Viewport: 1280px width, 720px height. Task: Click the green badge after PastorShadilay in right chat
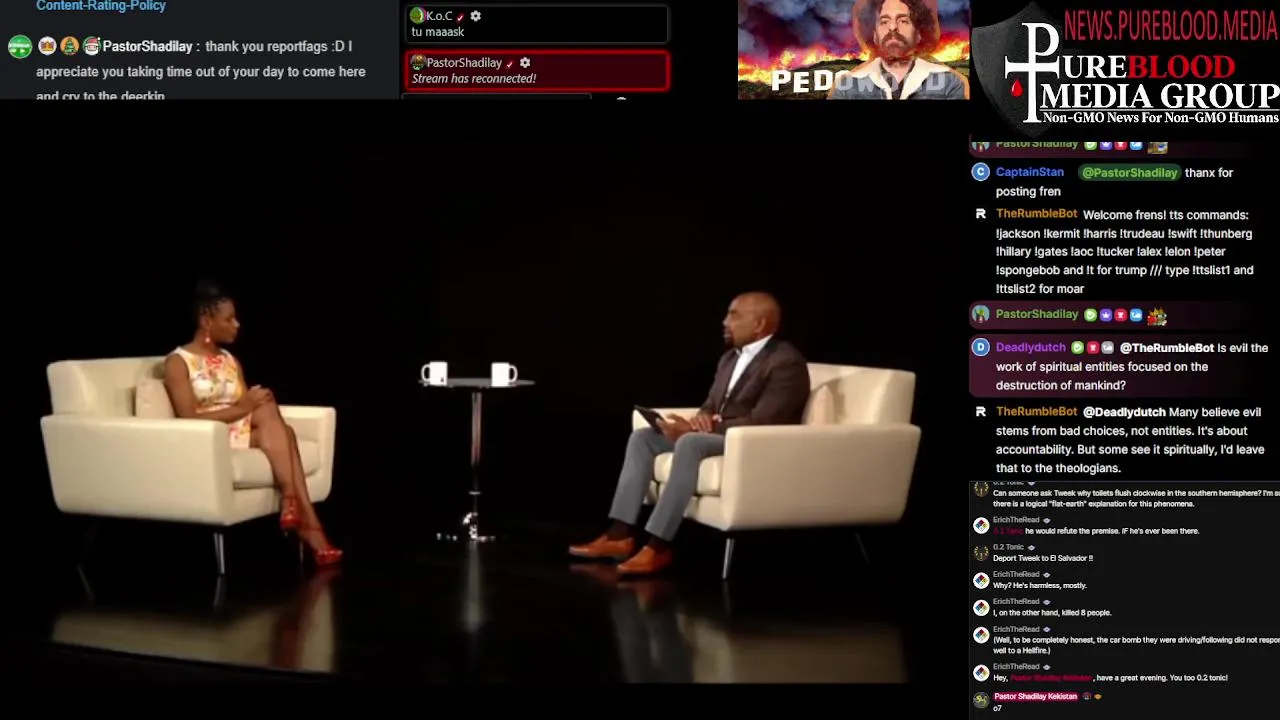tap(1090, 315)
